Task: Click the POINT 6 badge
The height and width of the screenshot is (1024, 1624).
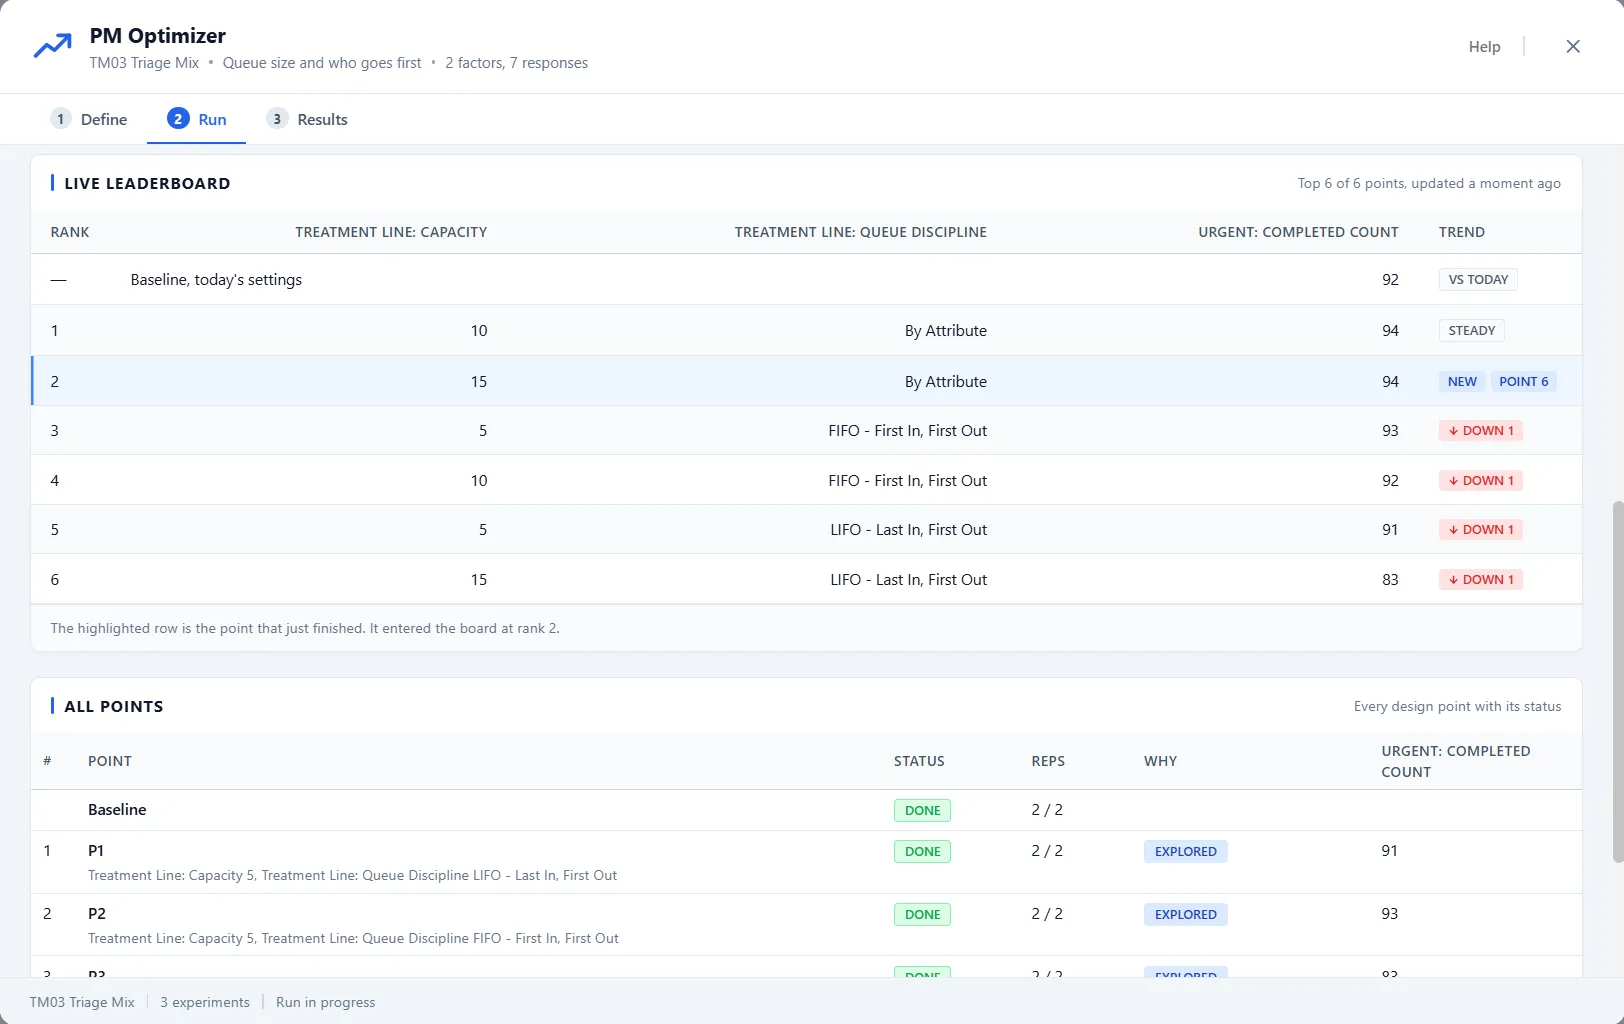Action: coord(1523,382)
